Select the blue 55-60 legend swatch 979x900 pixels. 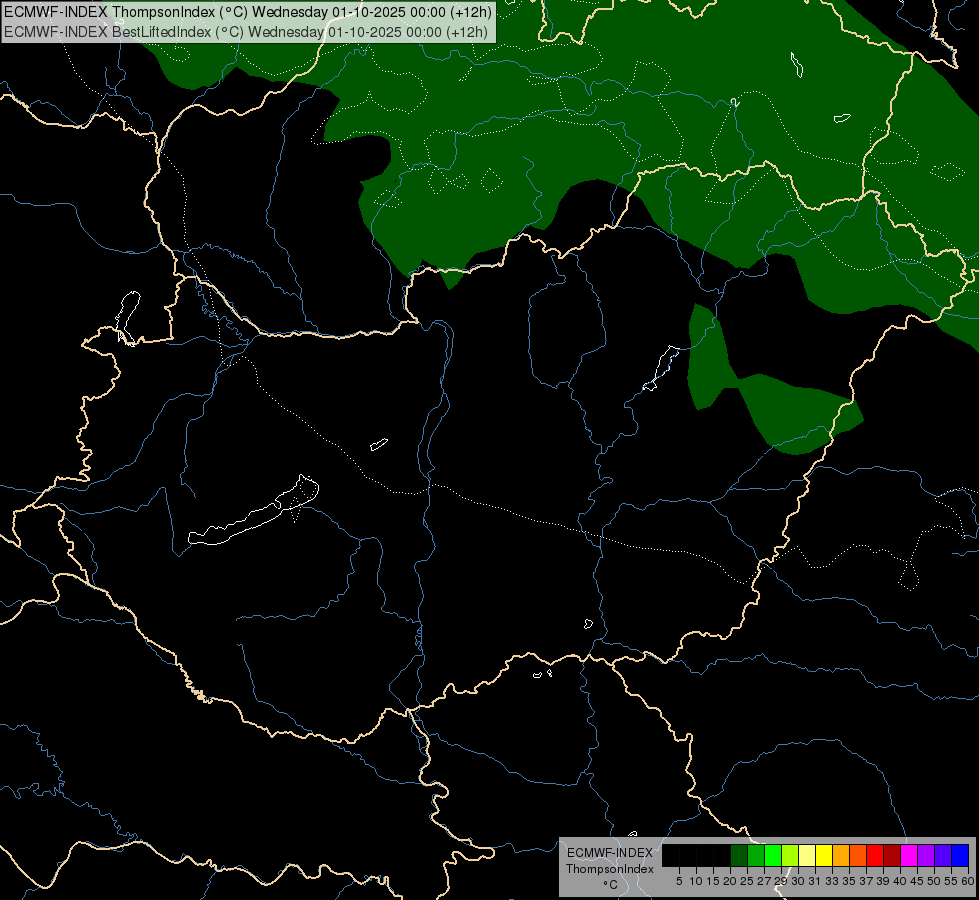(960, 855)
